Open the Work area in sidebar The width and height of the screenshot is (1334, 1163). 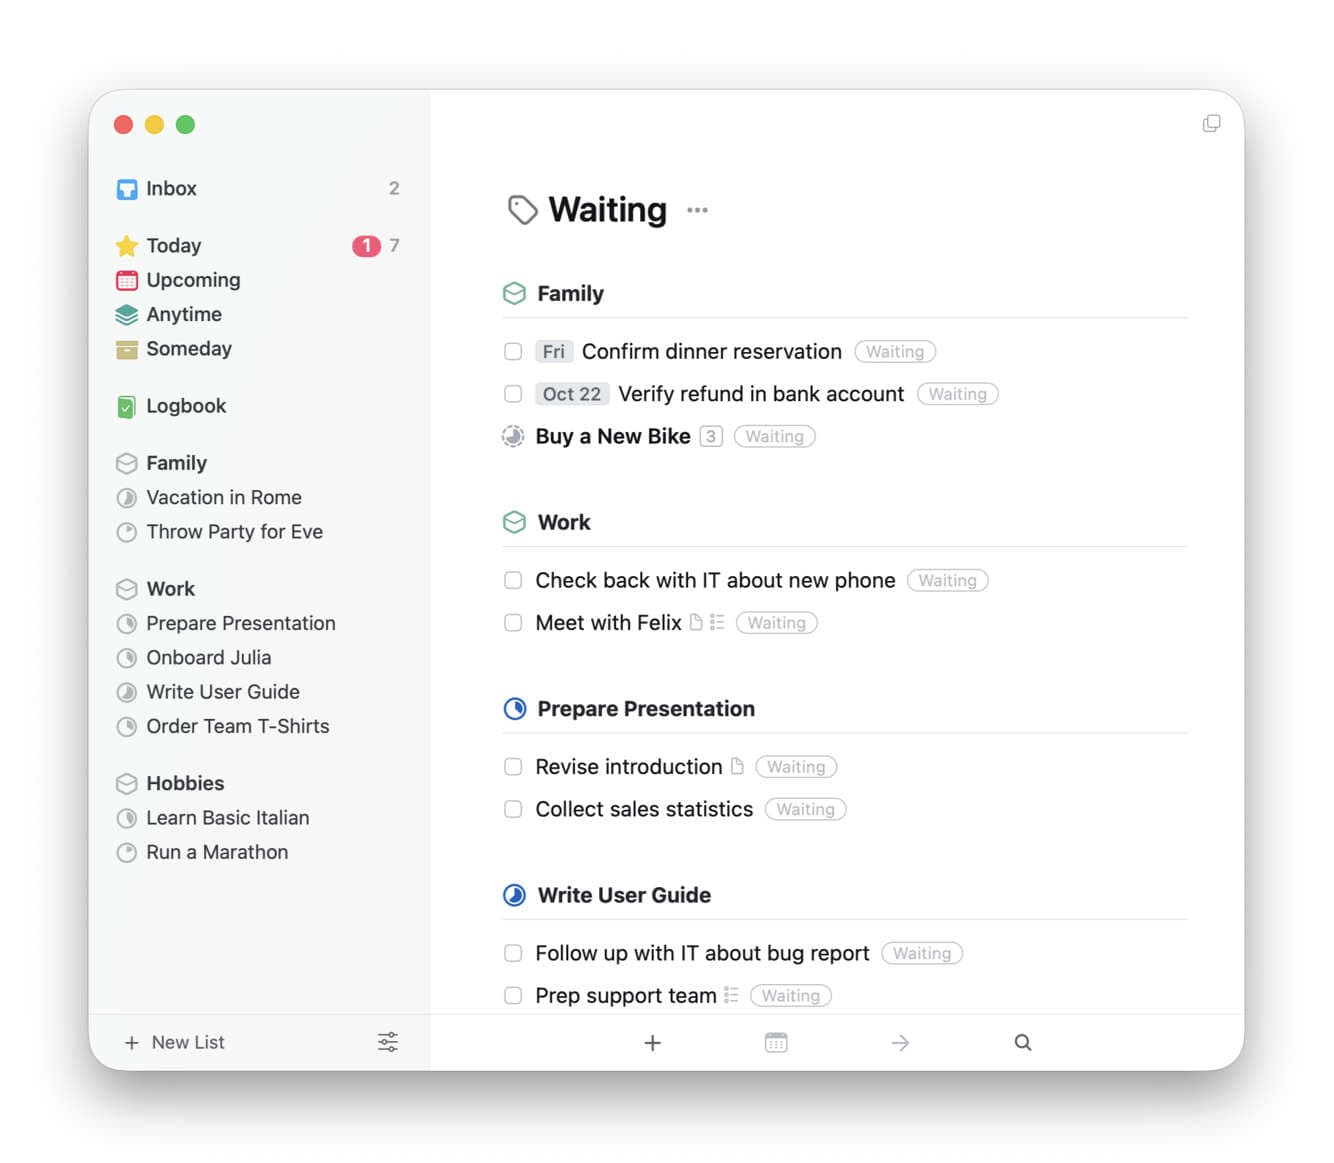tap(170, 589)
